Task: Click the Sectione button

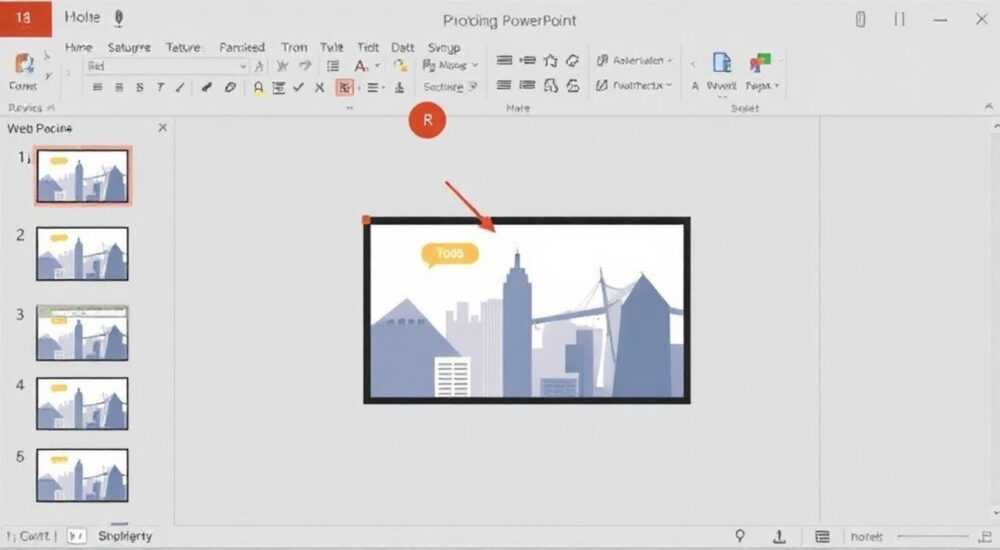Action: (450, 87)
